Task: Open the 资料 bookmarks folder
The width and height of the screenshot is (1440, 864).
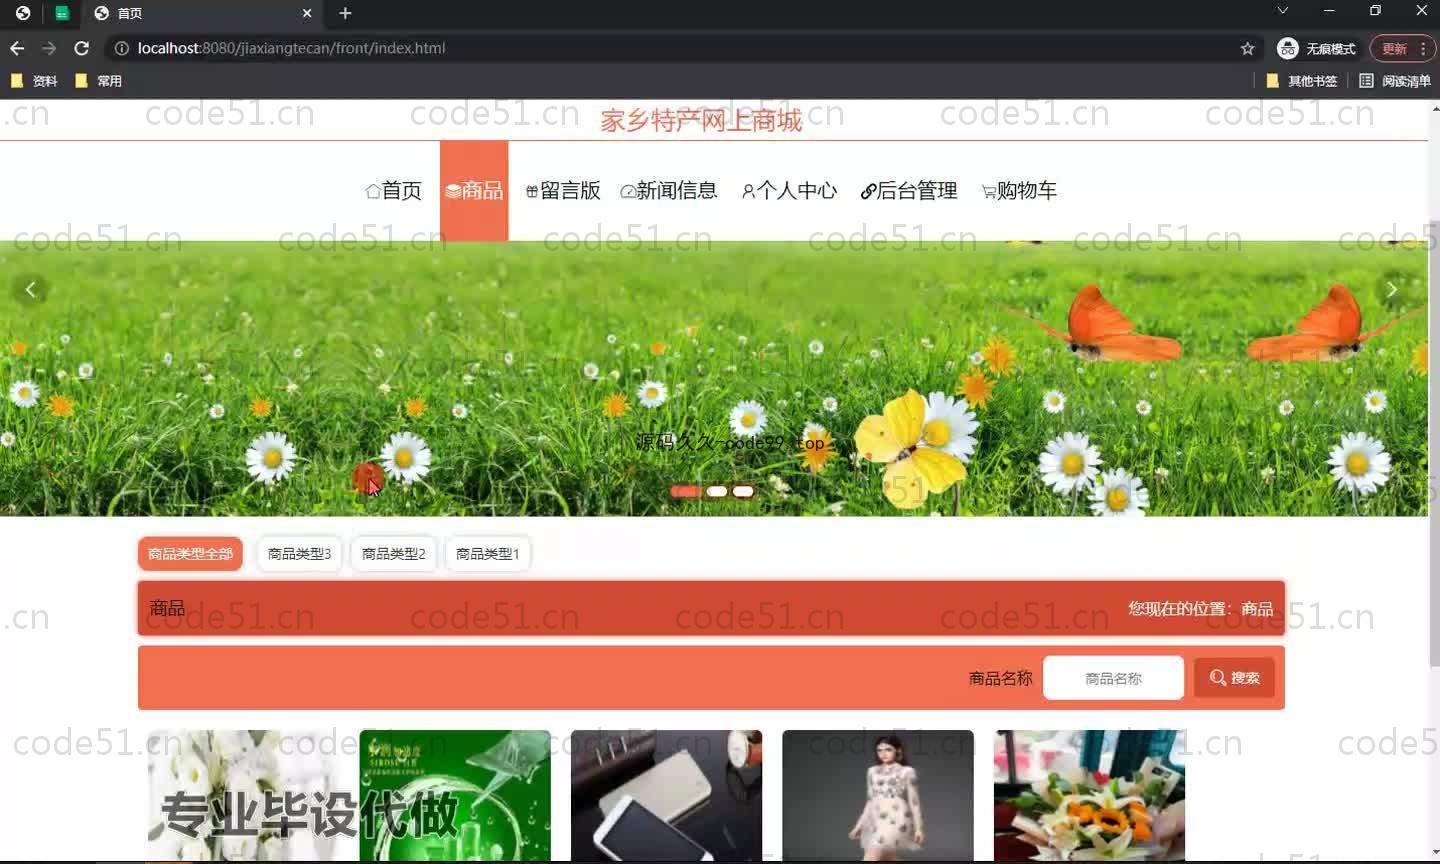Action: (x=34, y=81)
